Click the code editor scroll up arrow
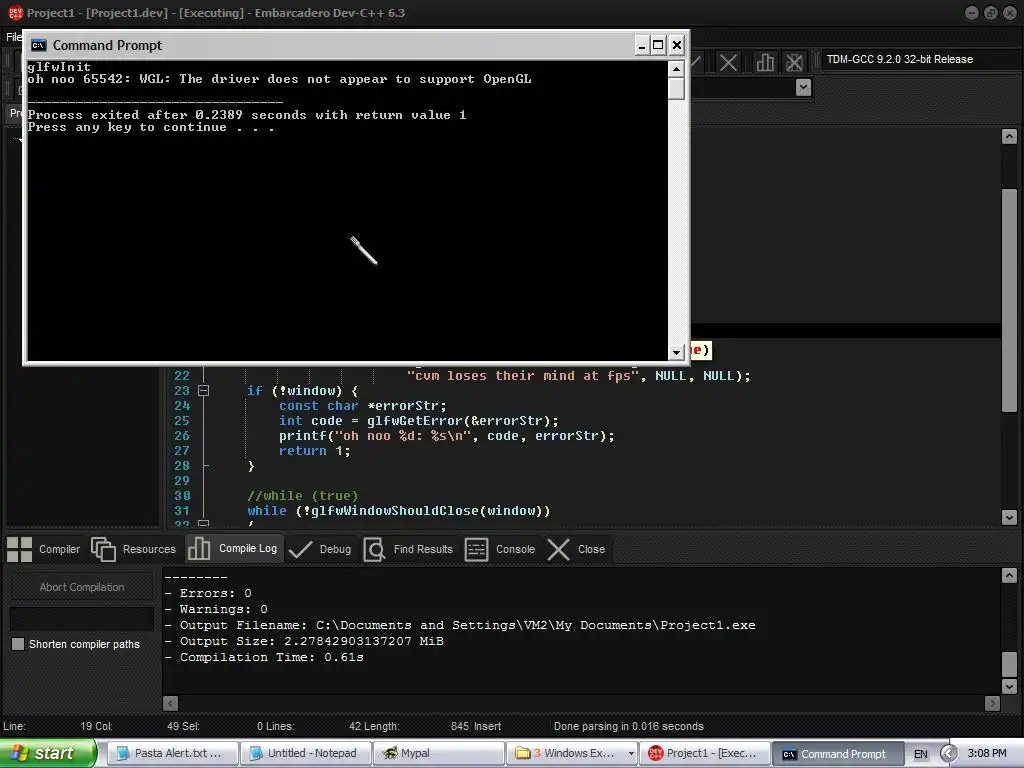This screenshot has width=1024, height=768. coord(1009,136)
